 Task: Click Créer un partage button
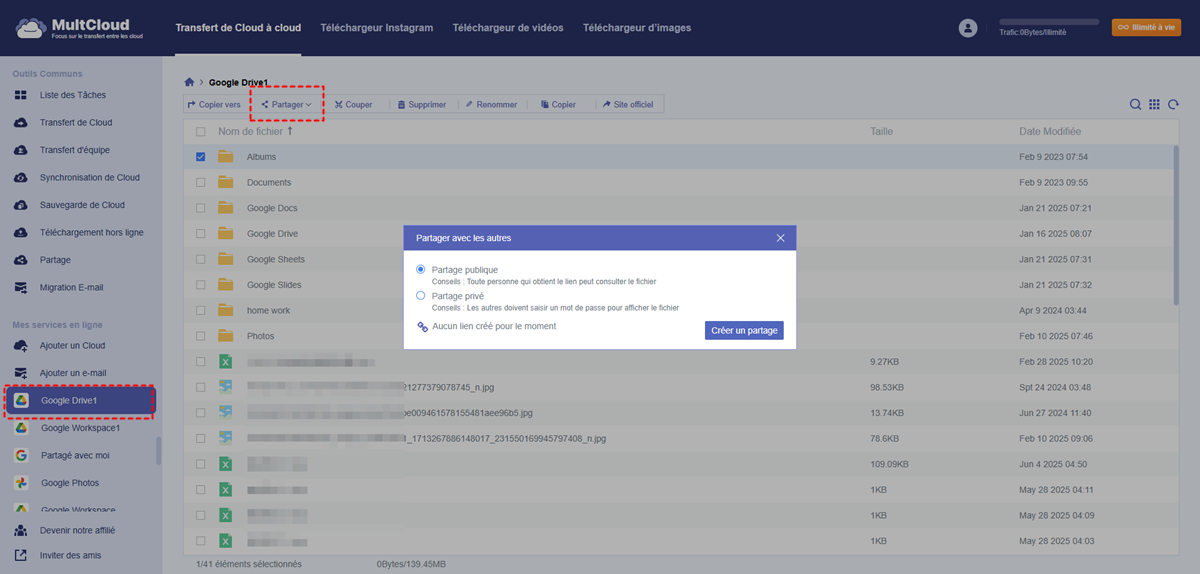744,330
